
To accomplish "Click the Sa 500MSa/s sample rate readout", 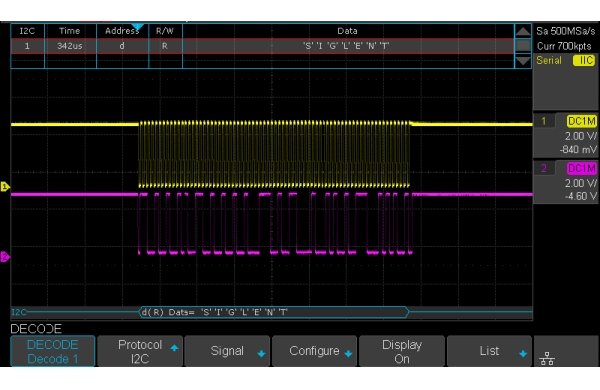I will 565,31.
